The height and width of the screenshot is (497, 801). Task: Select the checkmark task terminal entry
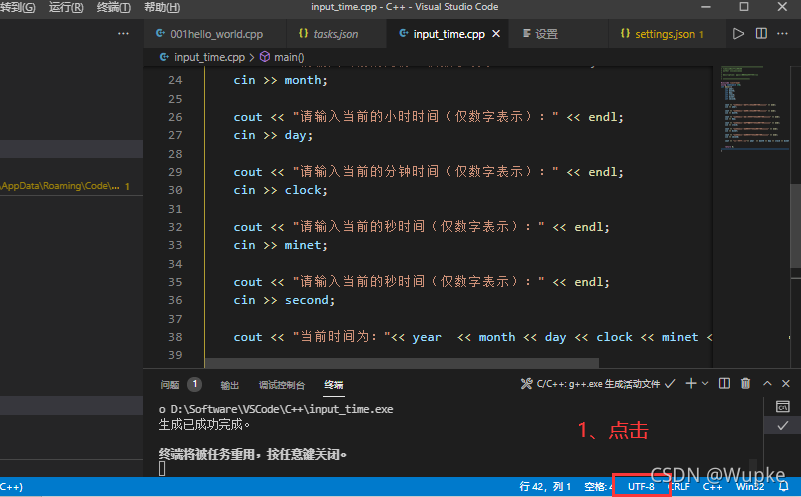783,425
